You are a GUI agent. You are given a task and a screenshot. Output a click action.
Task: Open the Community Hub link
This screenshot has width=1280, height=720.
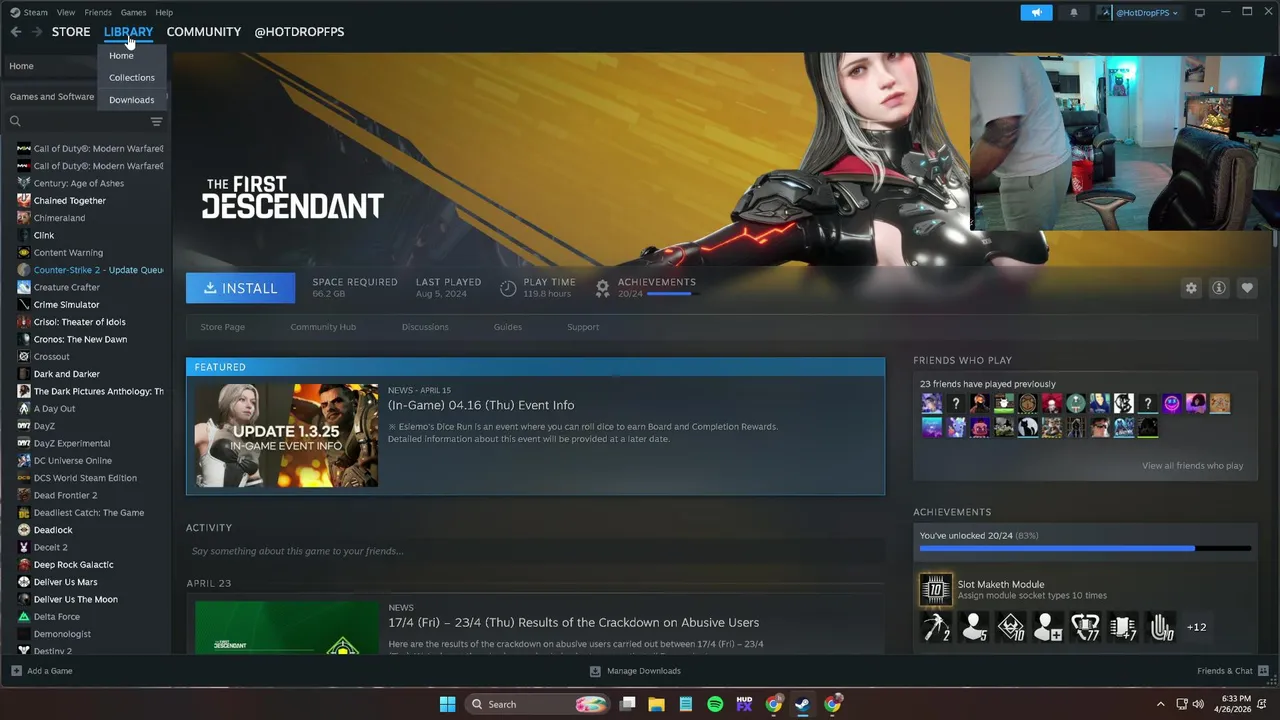(323, 327)
